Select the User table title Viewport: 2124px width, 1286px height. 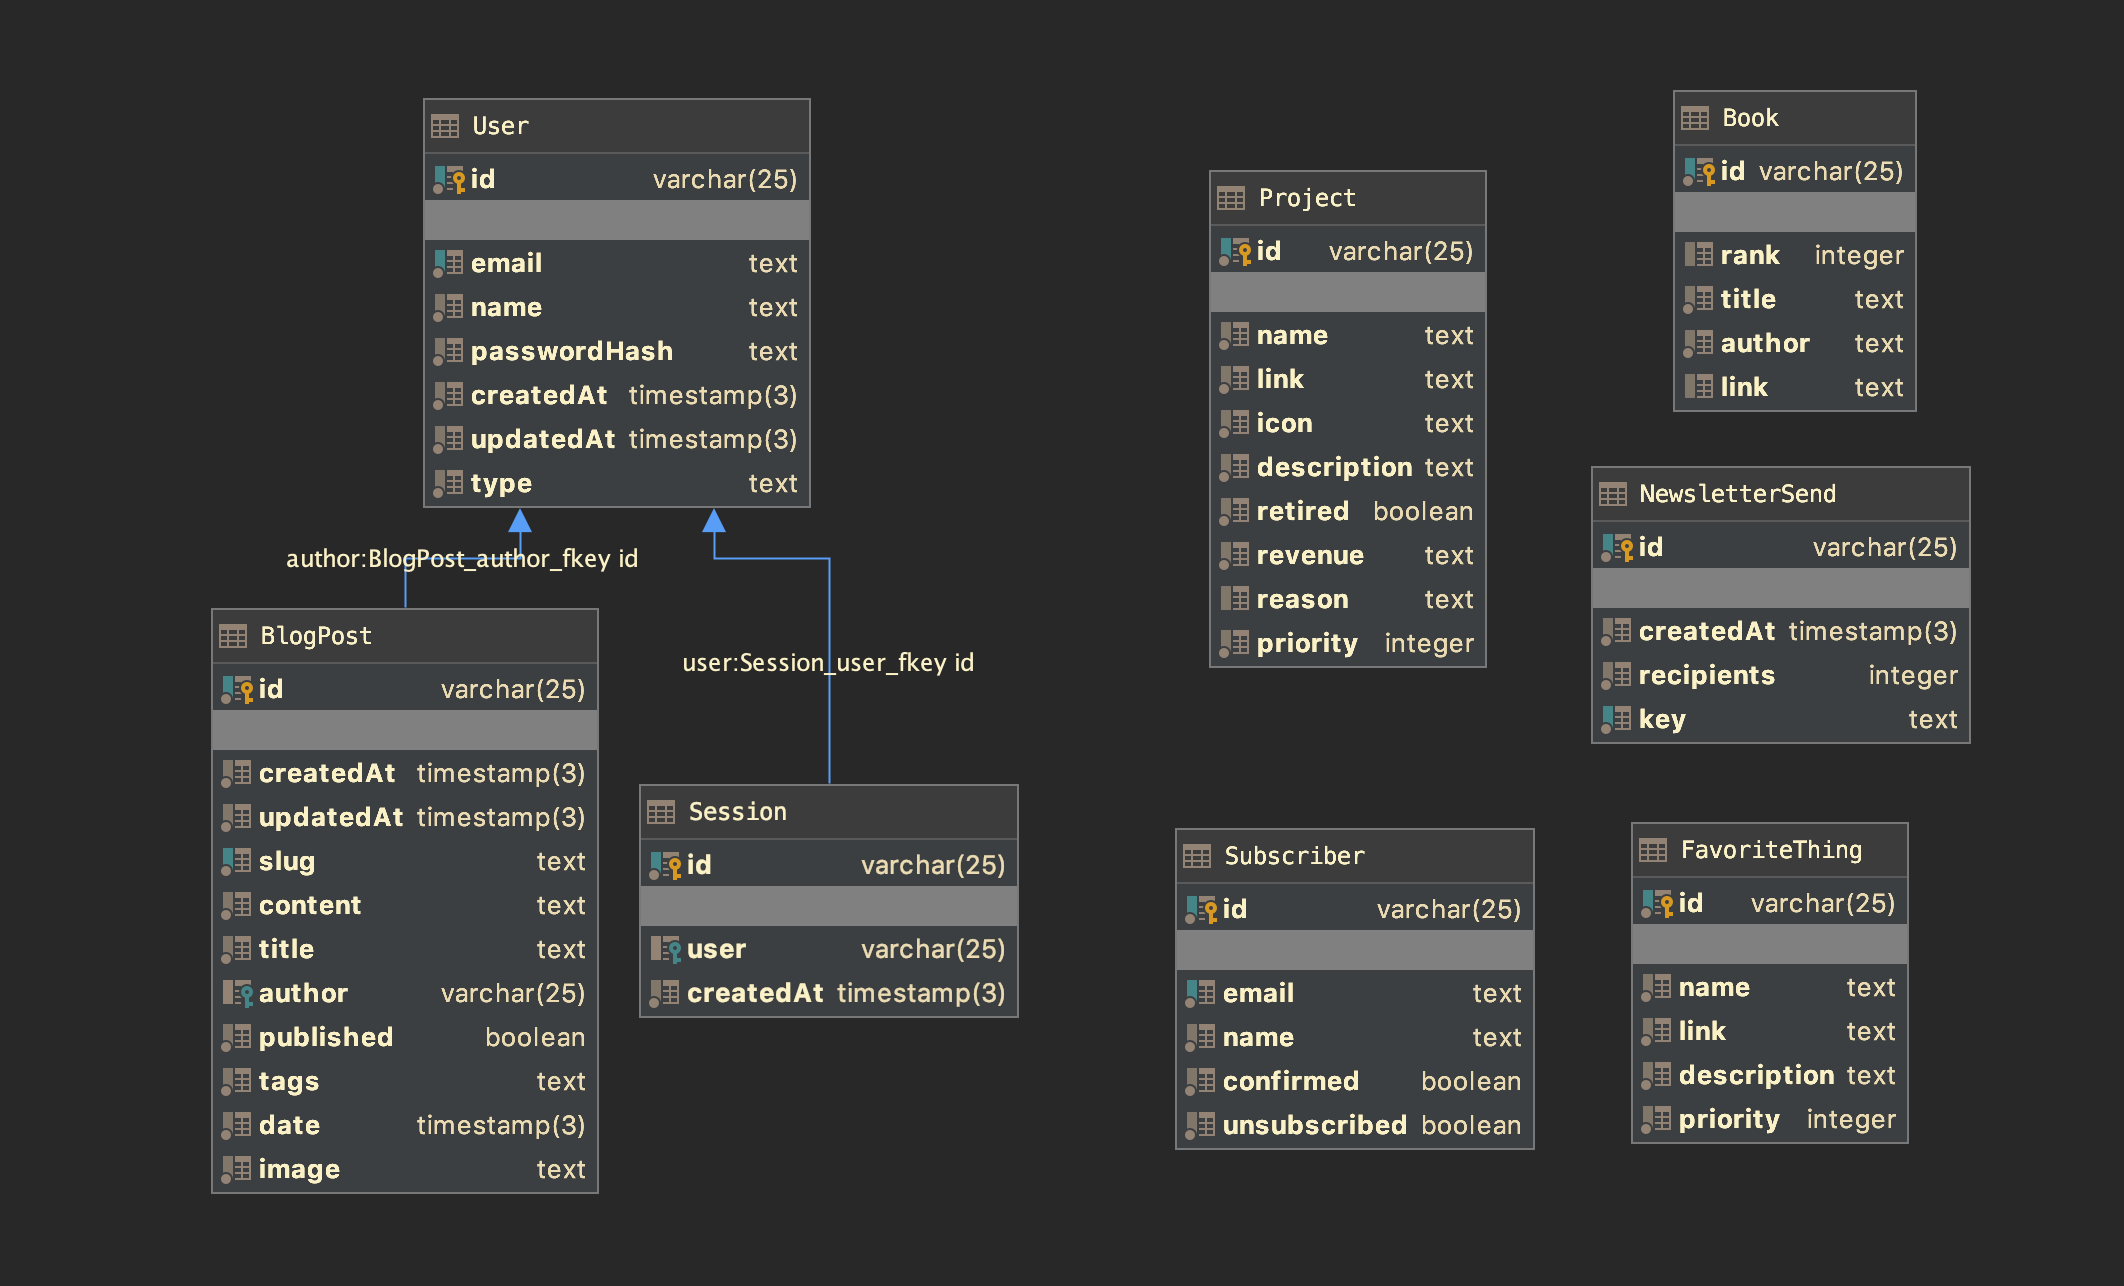pos(501,126)
